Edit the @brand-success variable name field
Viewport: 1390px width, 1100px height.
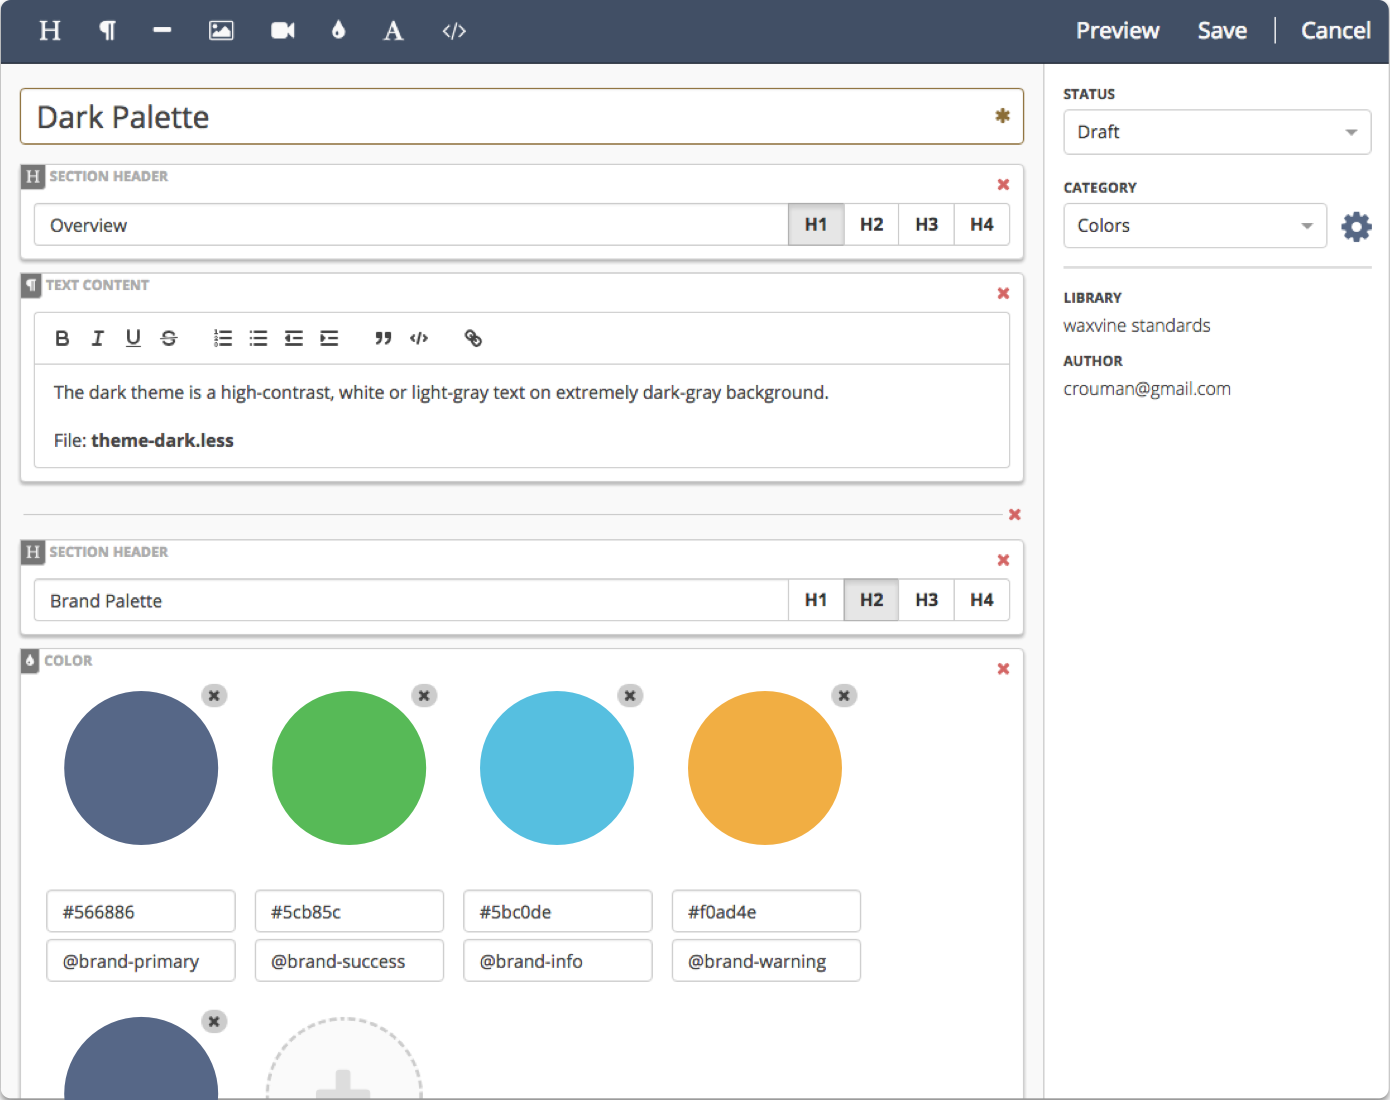click(349, 960)
